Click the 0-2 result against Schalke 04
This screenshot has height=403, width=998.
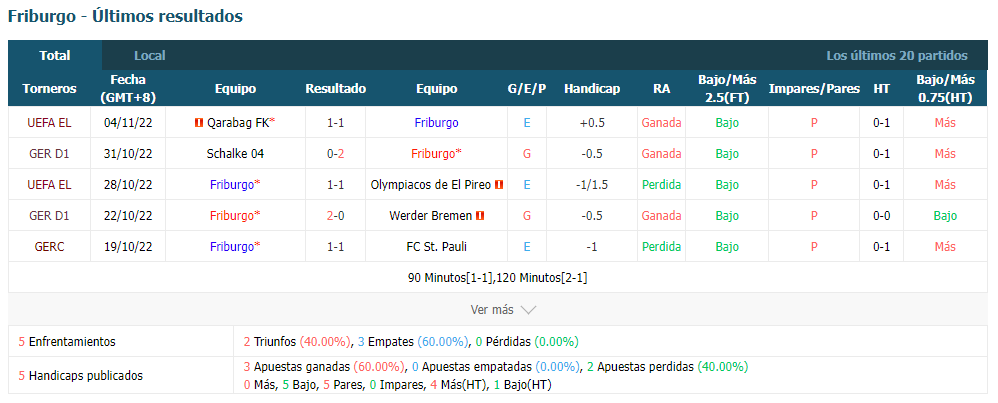point(335,153)
